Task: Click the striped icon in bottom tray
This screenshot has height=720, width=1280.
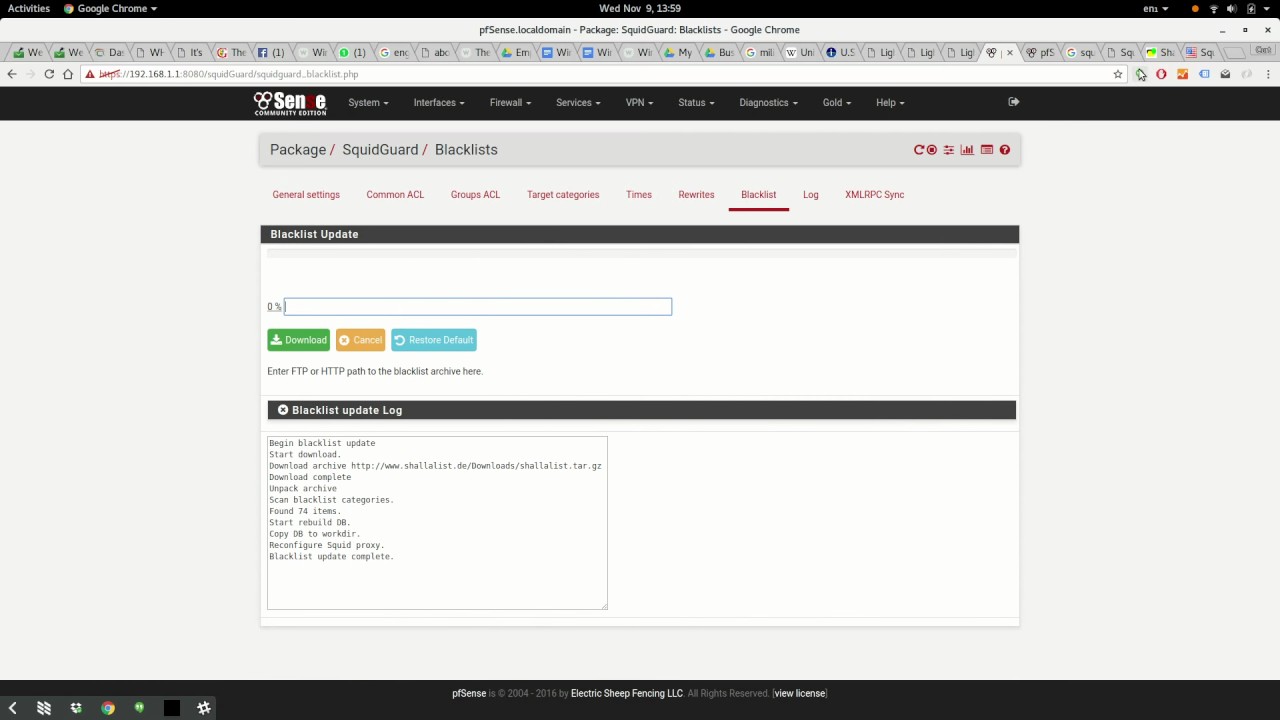Action: [44, 708]
